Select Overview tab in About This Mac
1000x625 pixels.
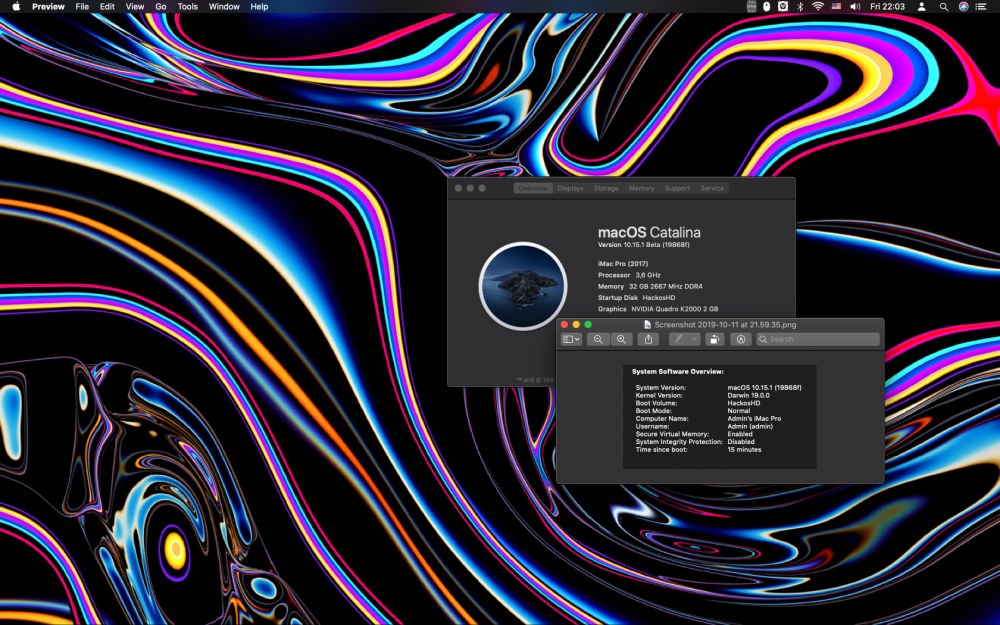point(533,188)
